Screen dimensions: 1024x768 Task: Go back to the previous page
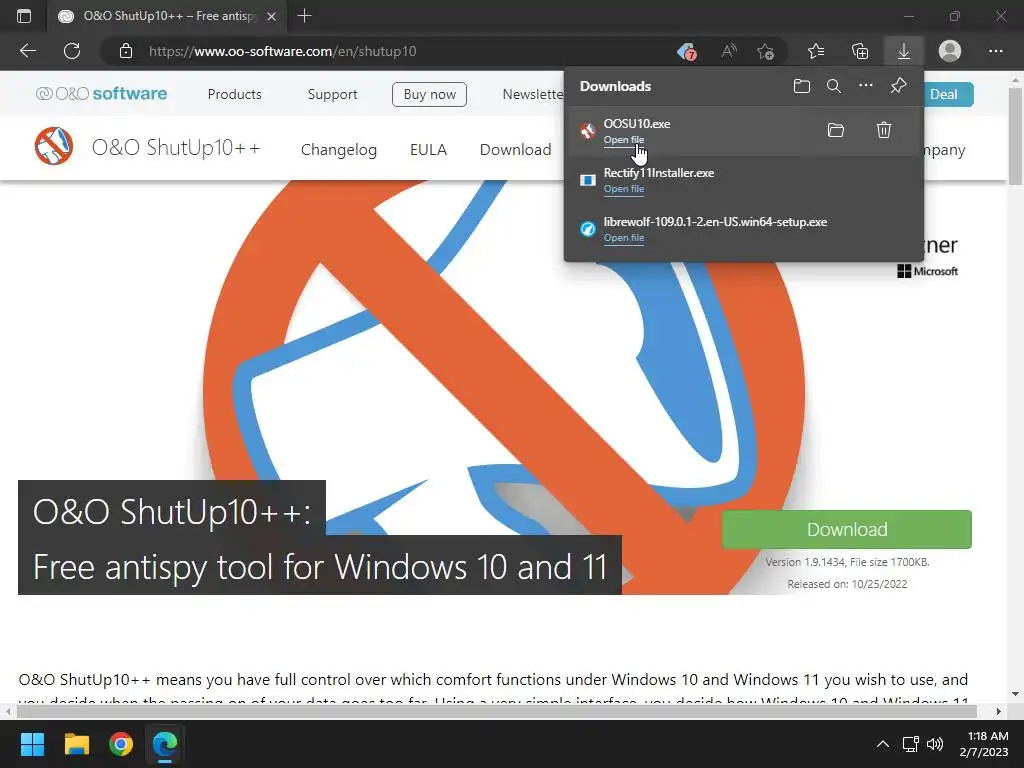pos(27,51)
